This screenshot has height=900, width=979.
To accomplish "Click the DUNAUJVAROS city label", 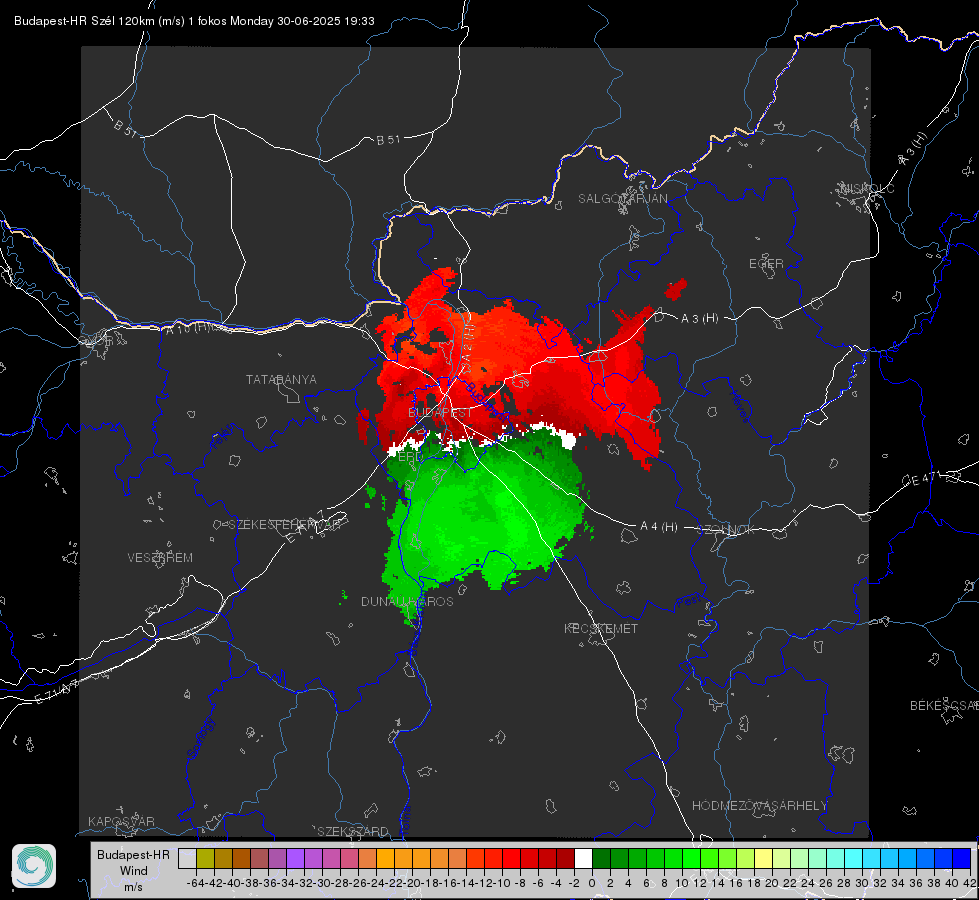I will (x=407, y=601).
